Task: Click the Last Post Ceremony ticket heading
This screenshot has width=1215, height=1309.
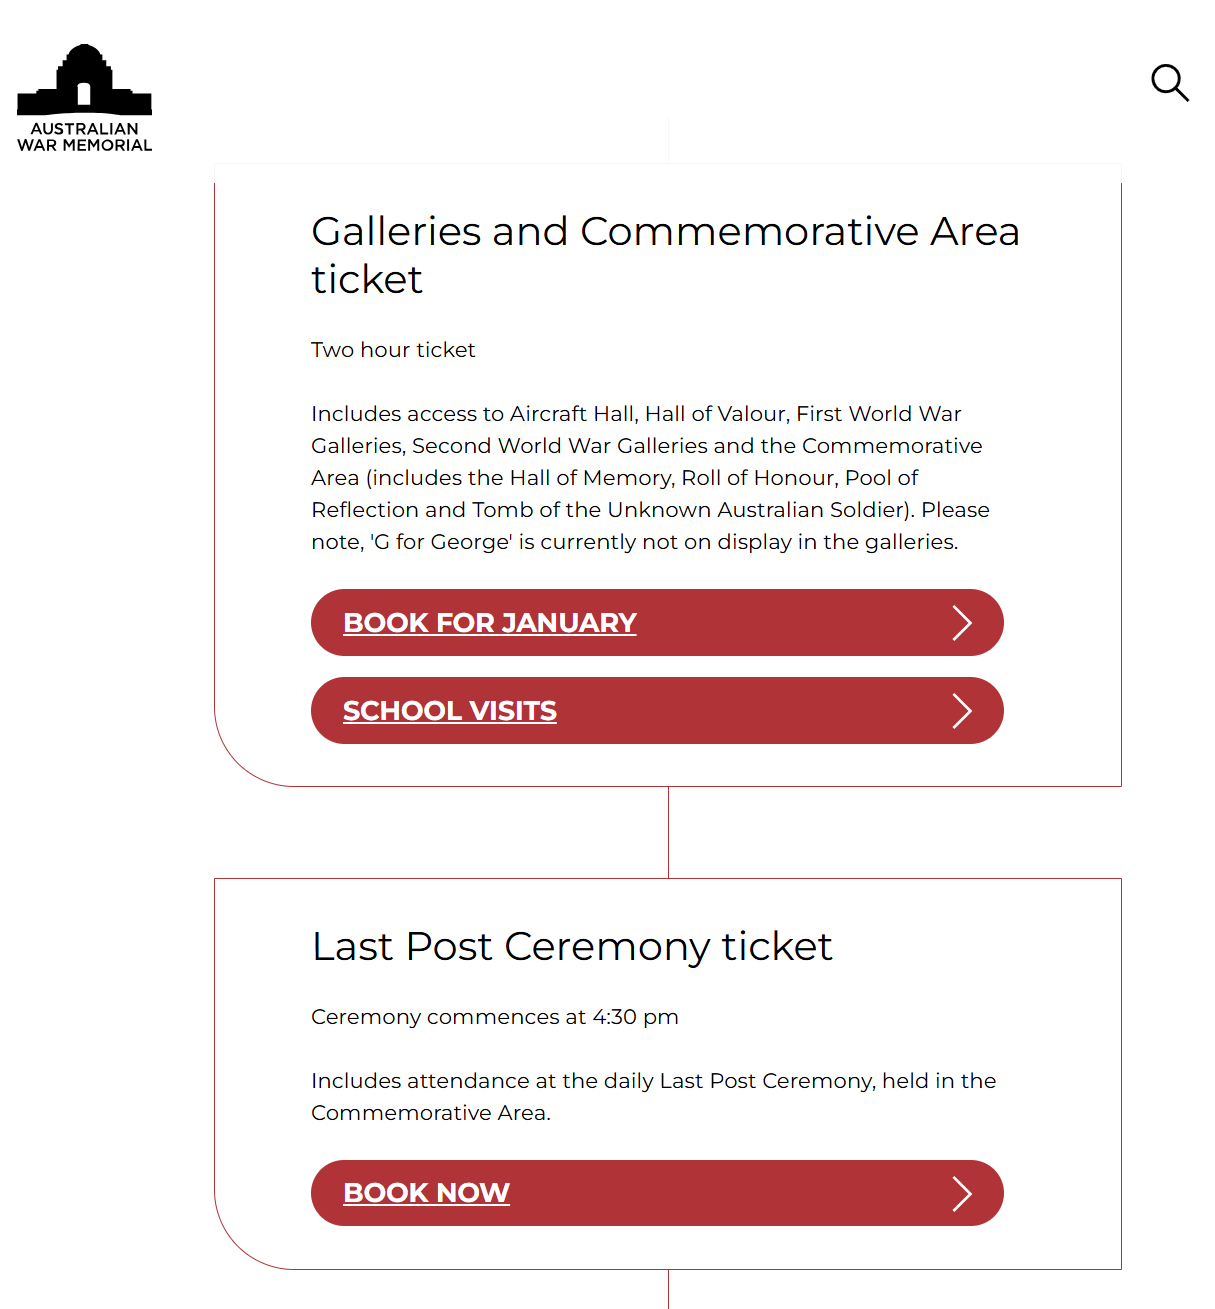Action: coord(572,946)
